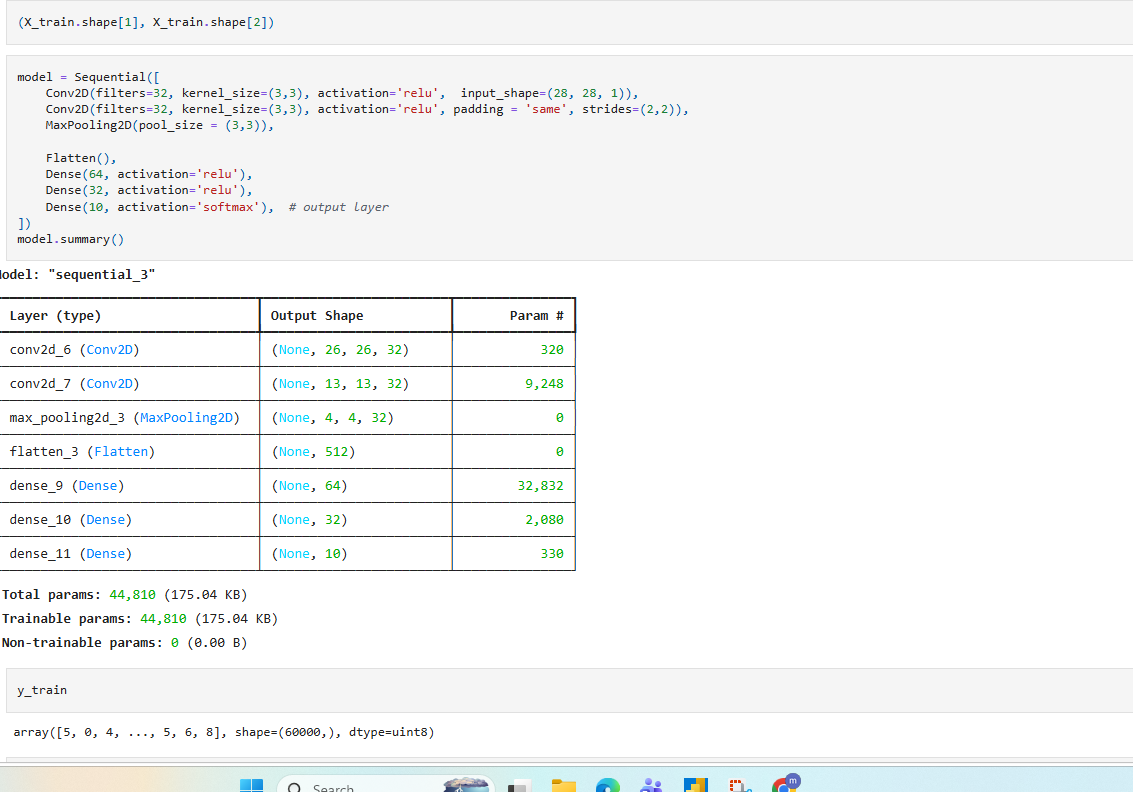Click the Dense(32, activation='relu') line
This screenshot has width=1133, height=792.
pyautogui.click(x=149, y=190)
